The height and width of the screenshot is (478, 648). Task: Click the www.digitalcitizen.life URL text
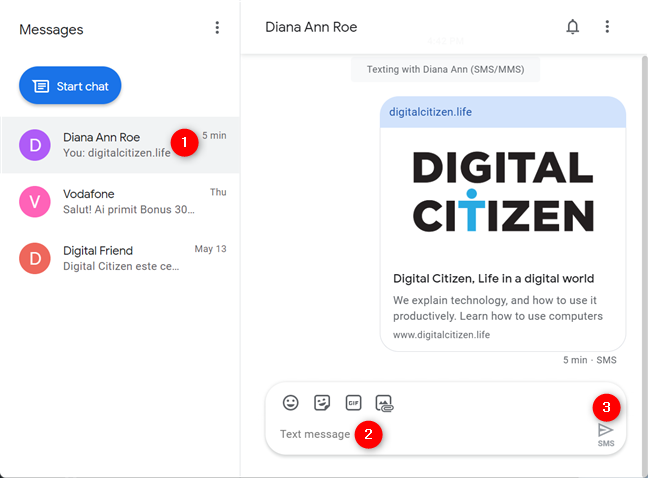pyautogui.click(x=441, y=335)
